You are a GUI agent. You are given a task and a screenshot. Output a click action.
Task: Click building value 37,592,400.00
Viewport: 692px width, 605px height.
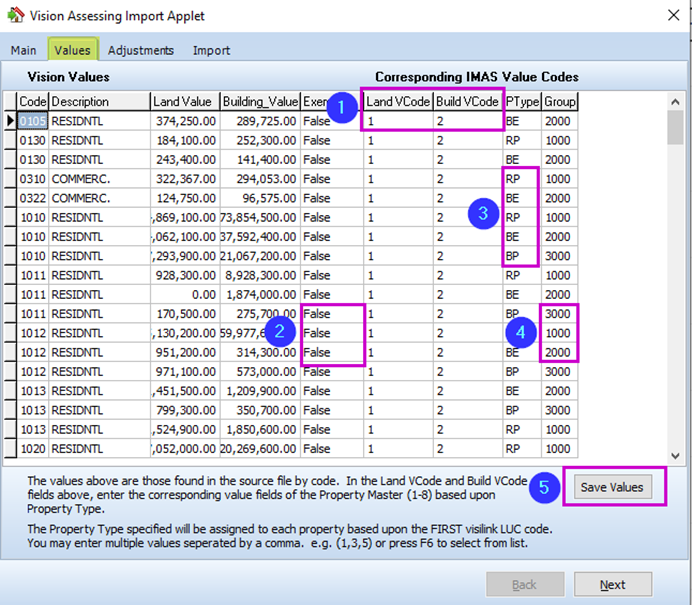260,237
